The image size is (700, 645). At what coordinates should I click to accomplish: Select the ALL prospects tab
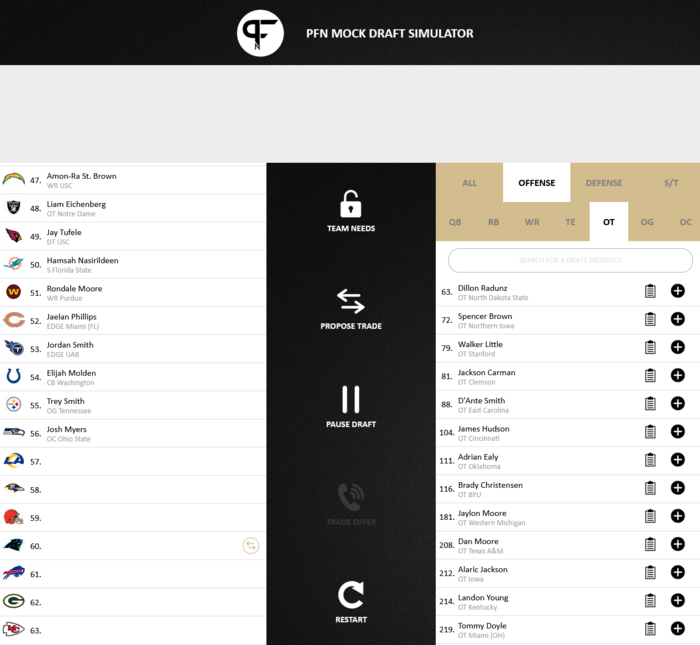tap(469, 183)
